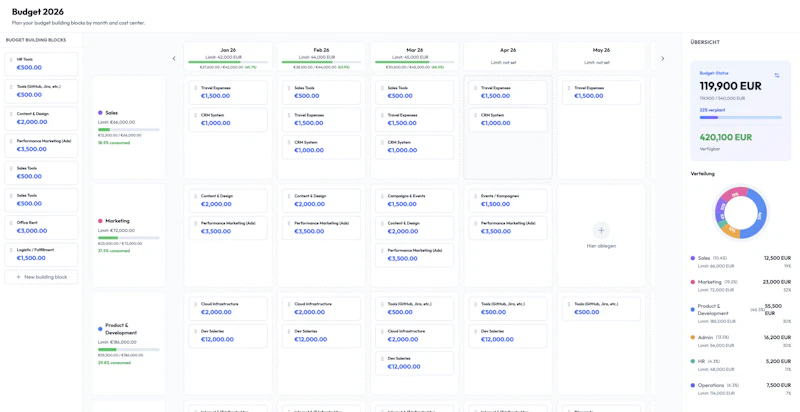
Task: Grab drag handle of Feb 26 Sales Tools card
Action: [x=289, y=88]
